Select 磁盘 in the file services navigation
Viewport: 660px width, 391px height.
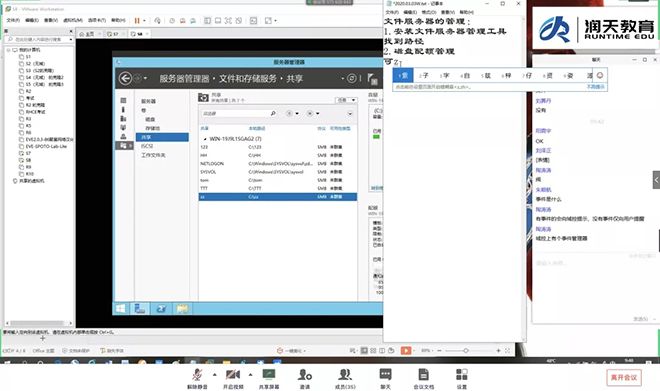pos(150,120)
